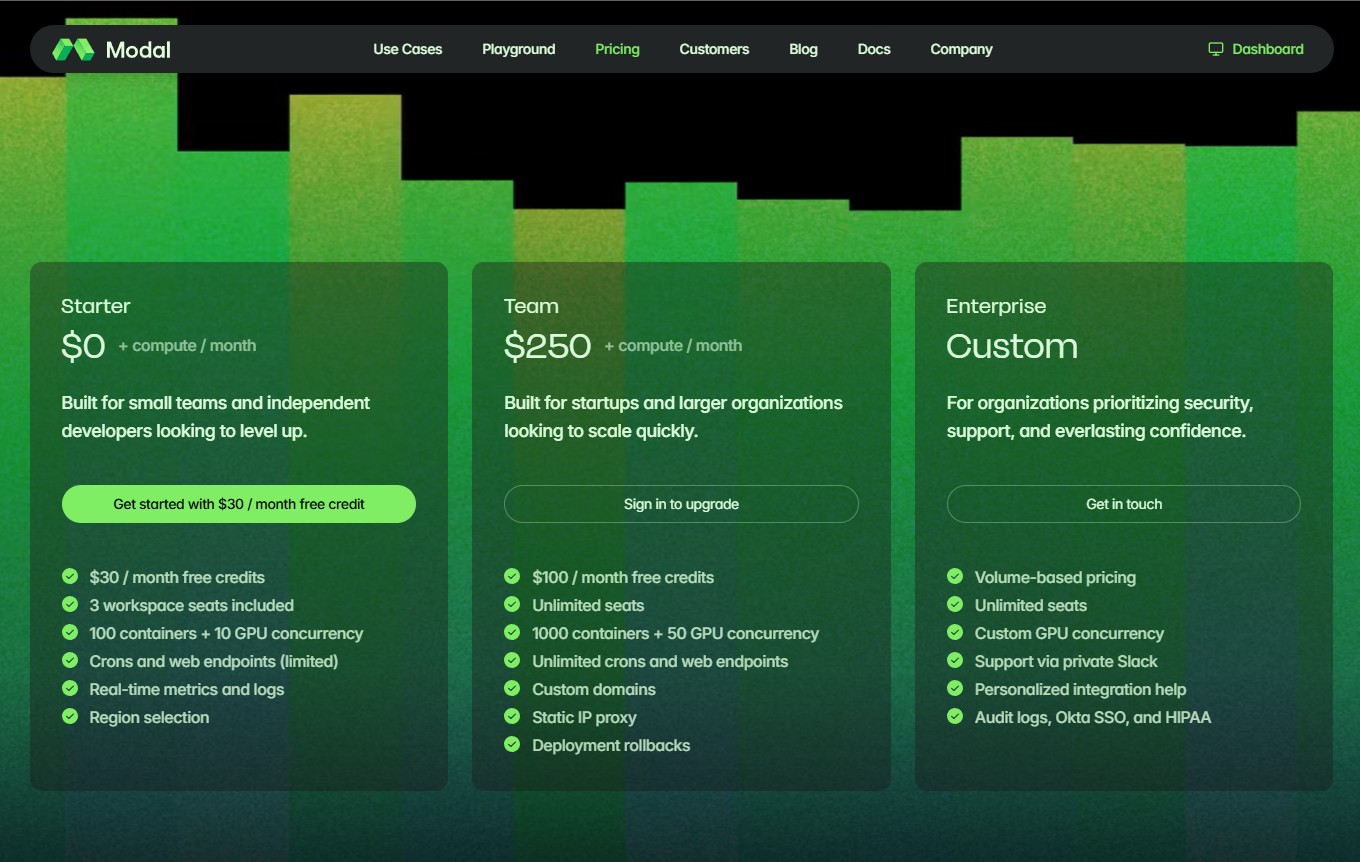Click the Custom price in Enterprise card
1360x862 pixels.
1012,346
